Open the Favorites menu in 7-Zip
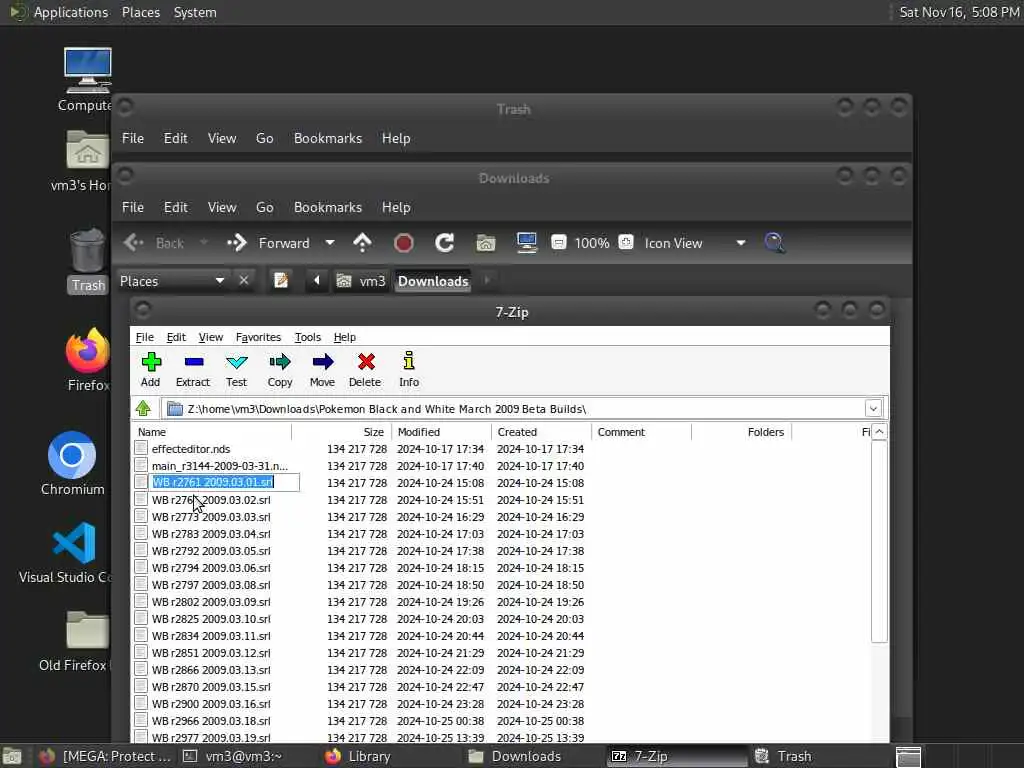Image resolution: width=1024 pixels, height=768 pixels. [x=258, y=337]
